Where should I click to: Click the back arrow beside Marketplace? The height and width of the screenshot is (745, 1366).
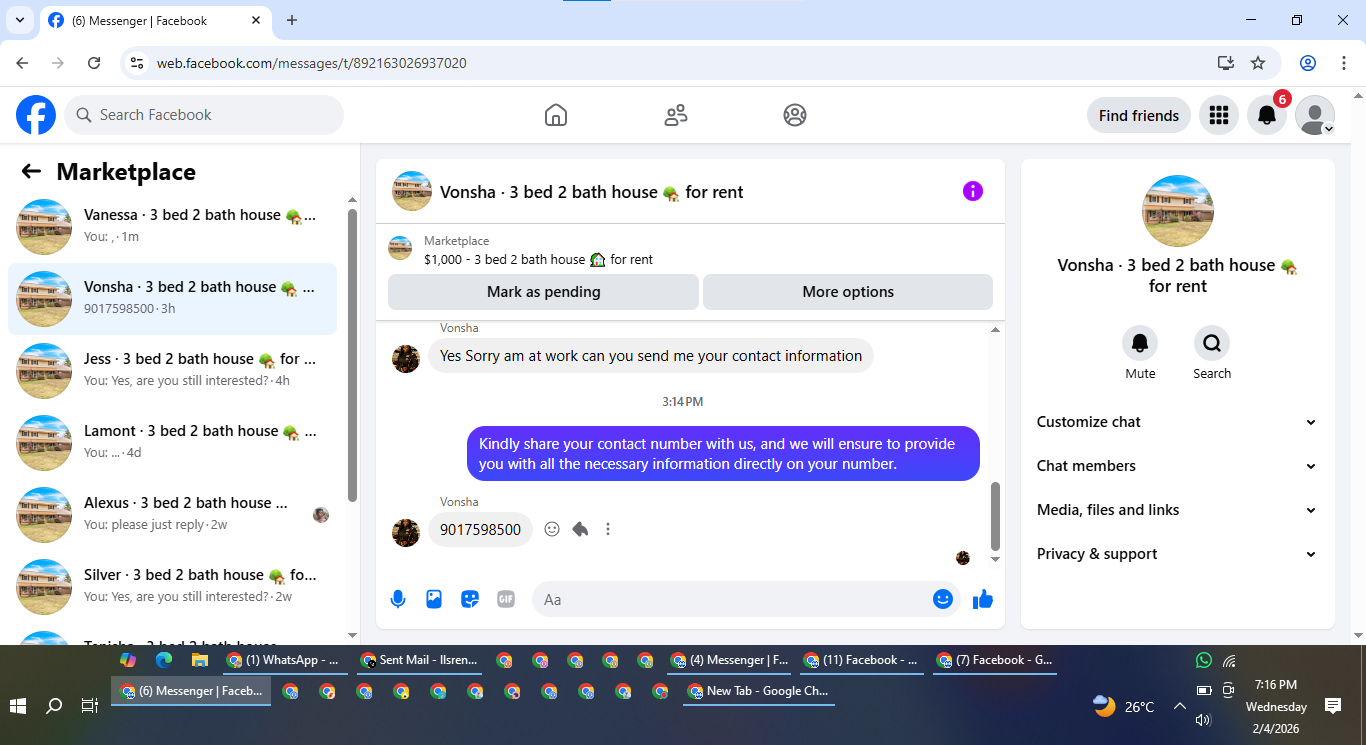coord(31,171)
